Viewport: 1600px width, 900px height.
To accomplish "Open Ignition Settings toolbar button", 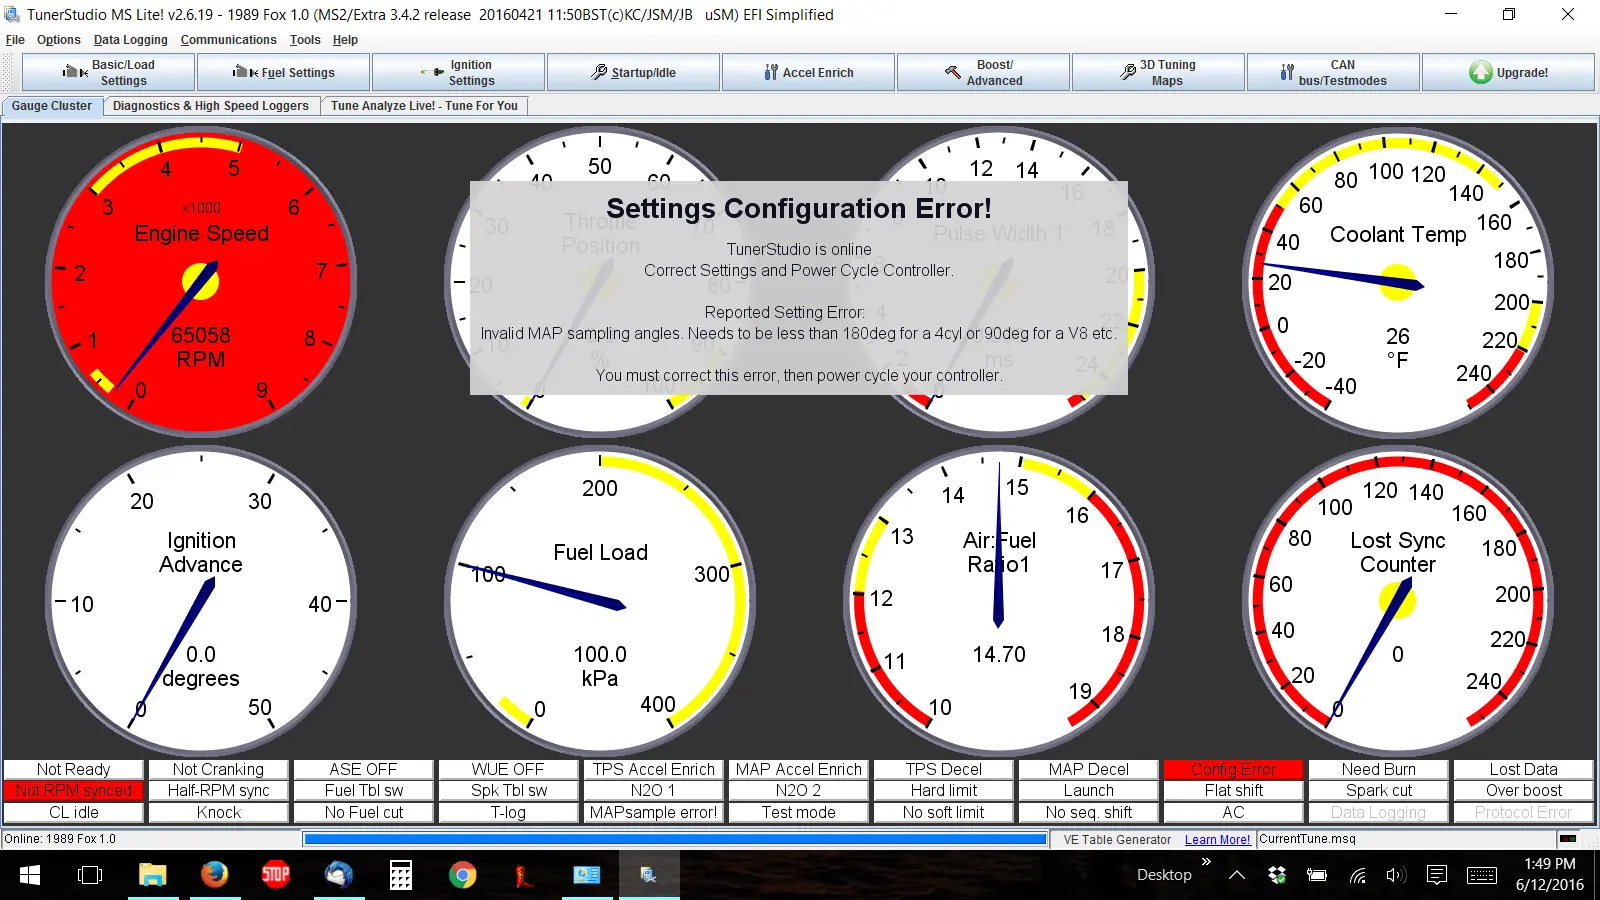I will (458, 73).
